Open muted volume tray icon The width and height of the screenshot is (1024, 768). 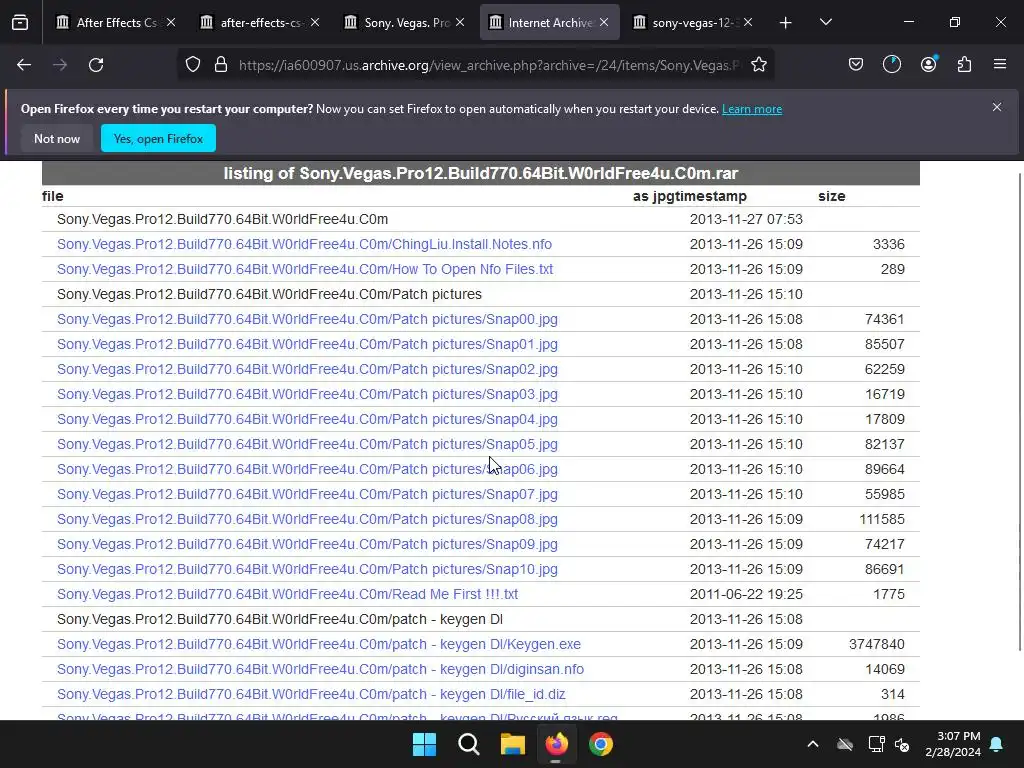click(902, 744)
